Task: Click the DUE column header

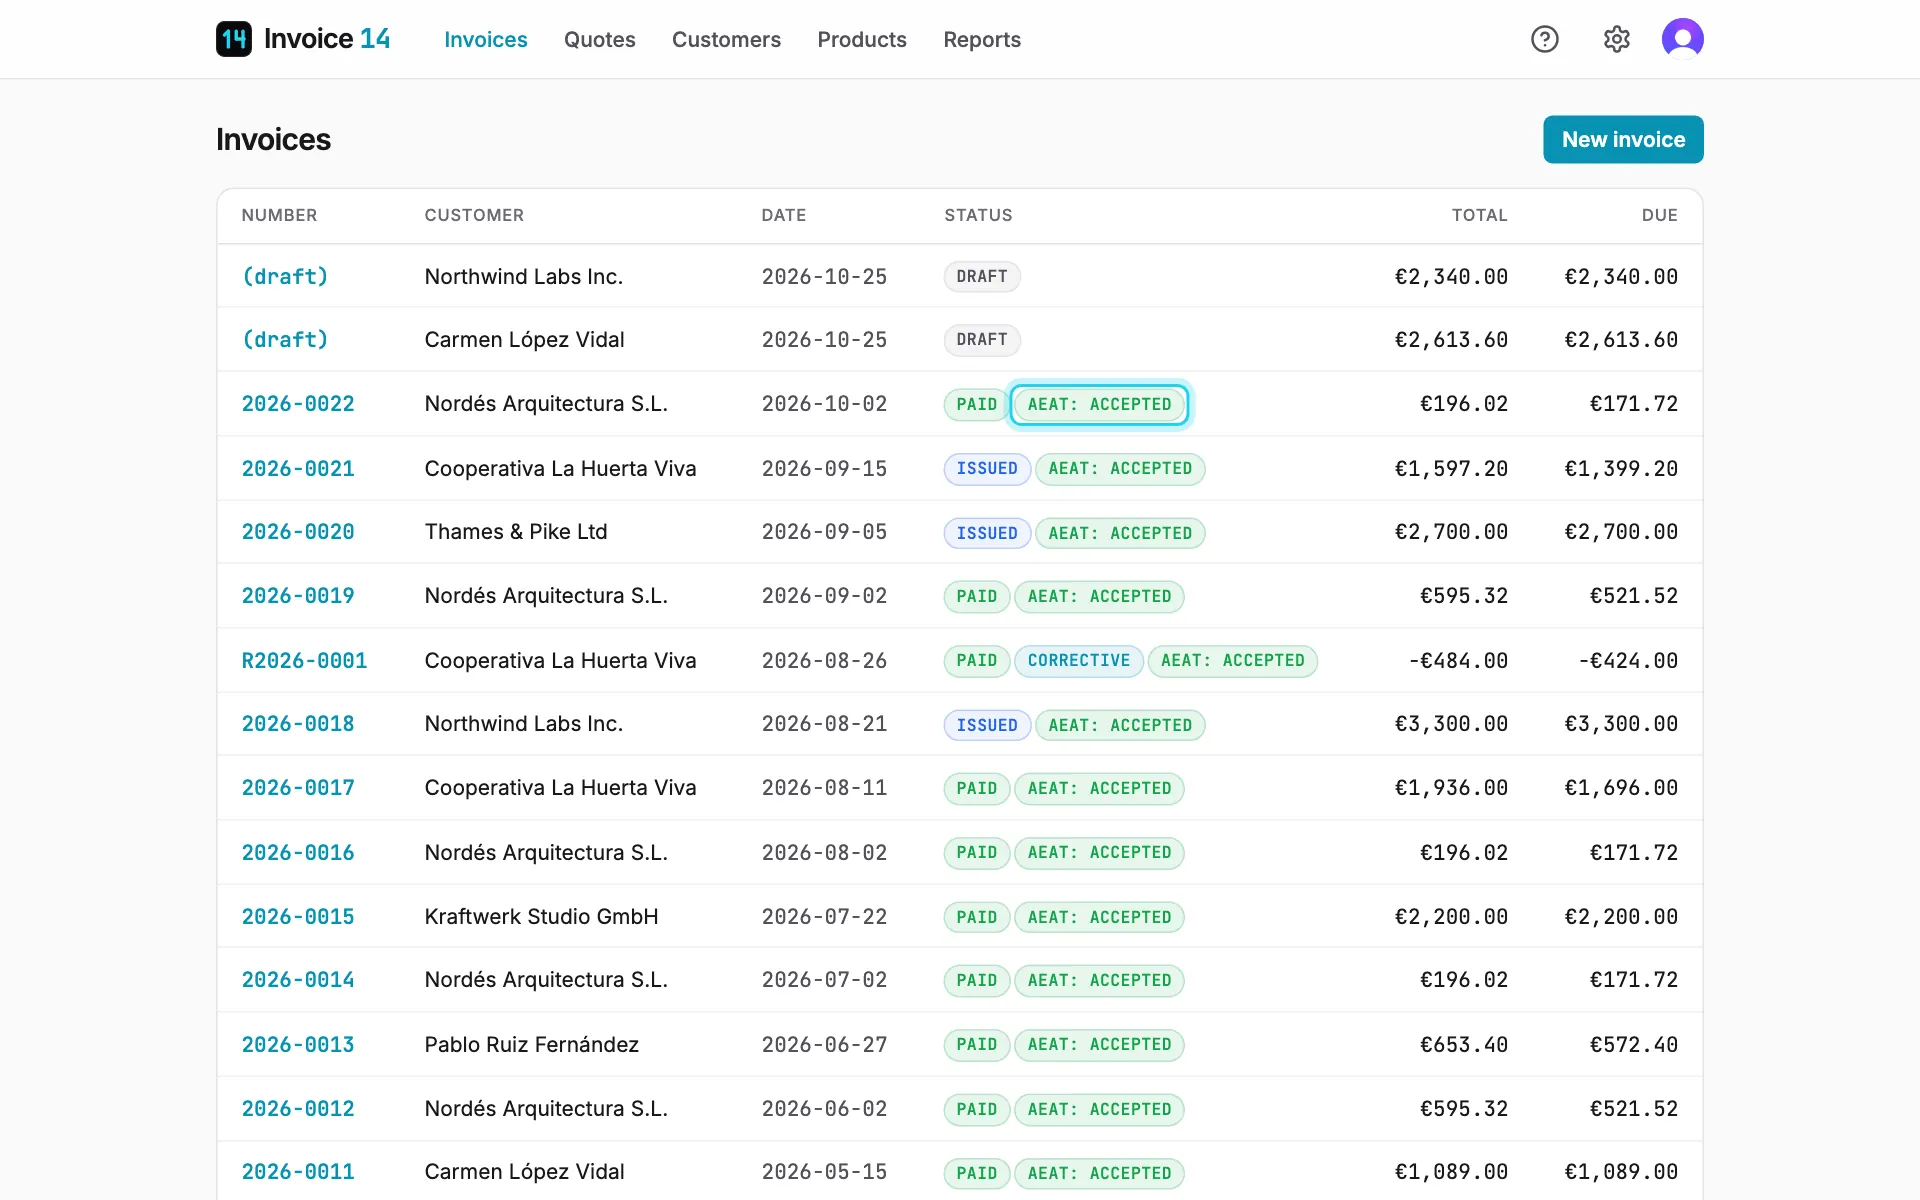Action: pyautogui.click(x=1660, y=215)
